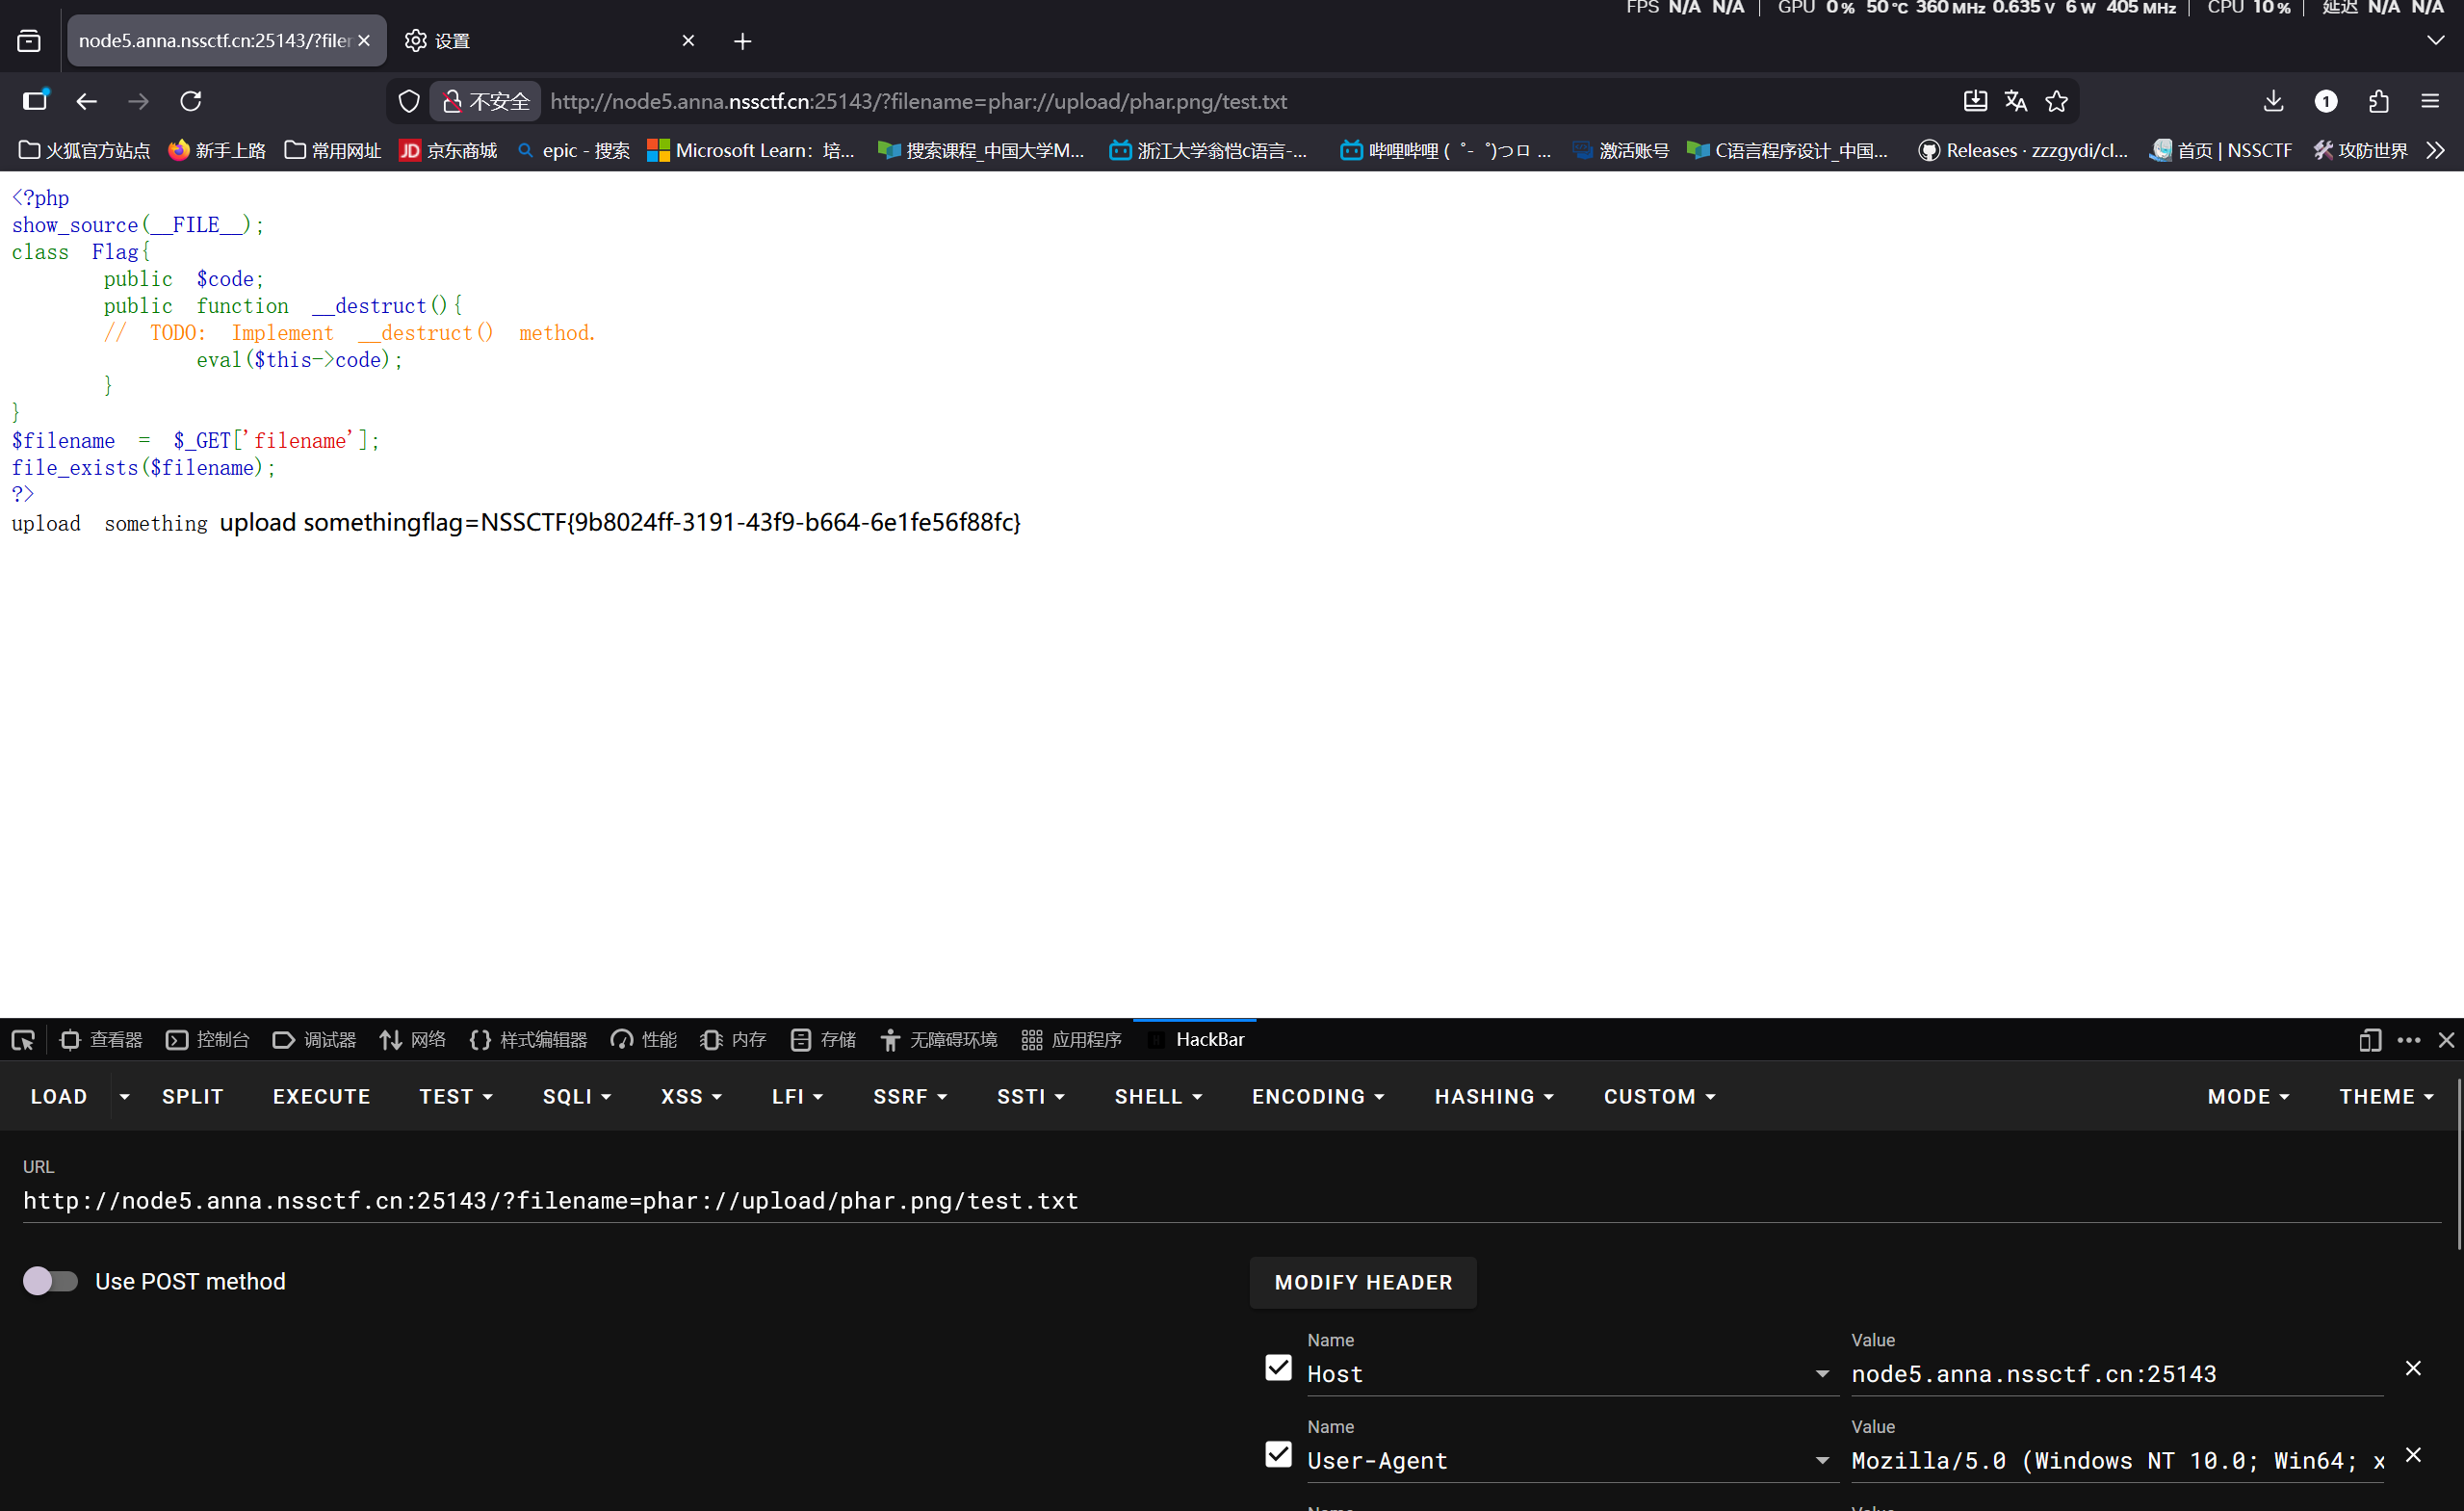Bookmark this page with the star
This screenshot has width=2464, height=1511.
click(2056, 101)
